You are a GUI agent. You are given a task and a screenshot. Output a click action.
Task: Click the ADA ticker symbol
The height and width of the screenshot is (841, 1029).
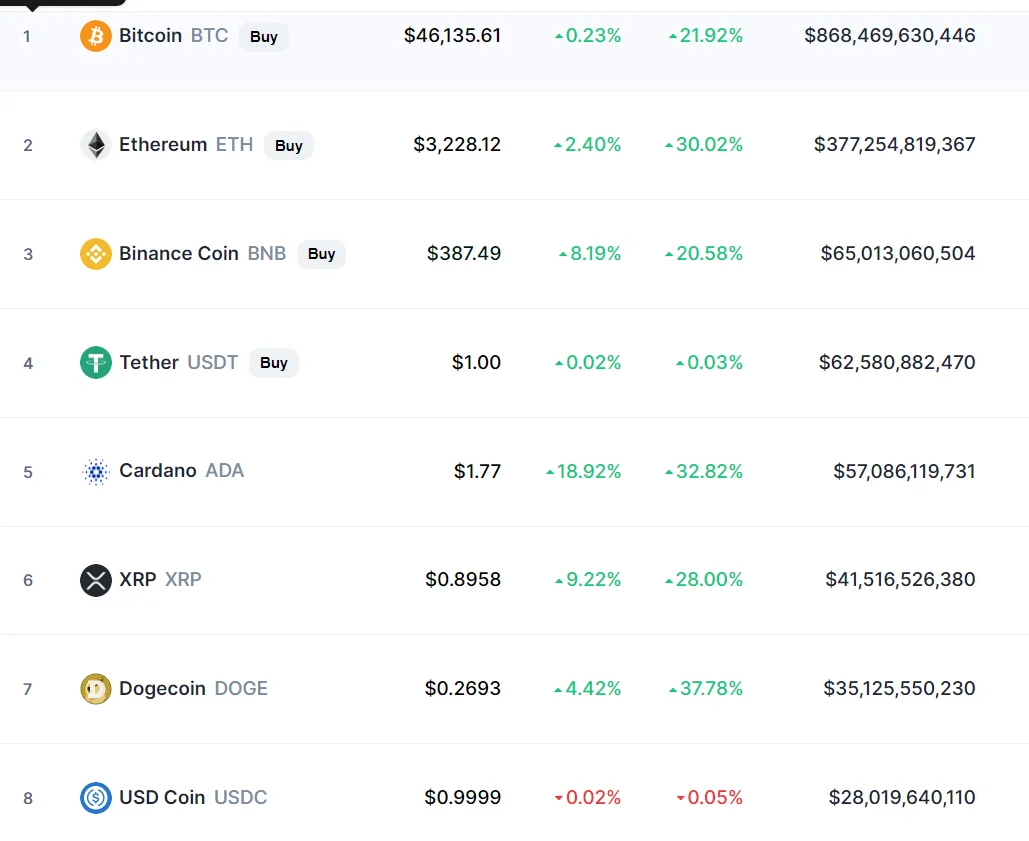[x=225, y=470]
